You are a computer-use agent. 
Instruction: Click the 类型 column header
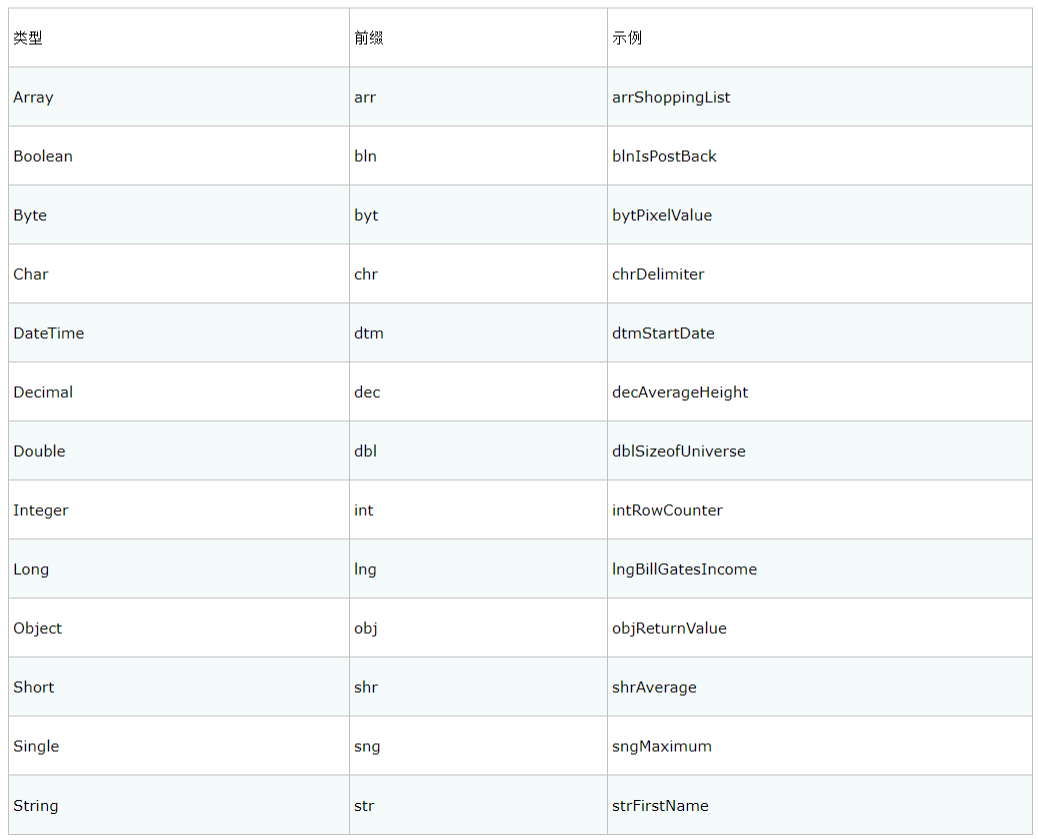coord(28,38)
